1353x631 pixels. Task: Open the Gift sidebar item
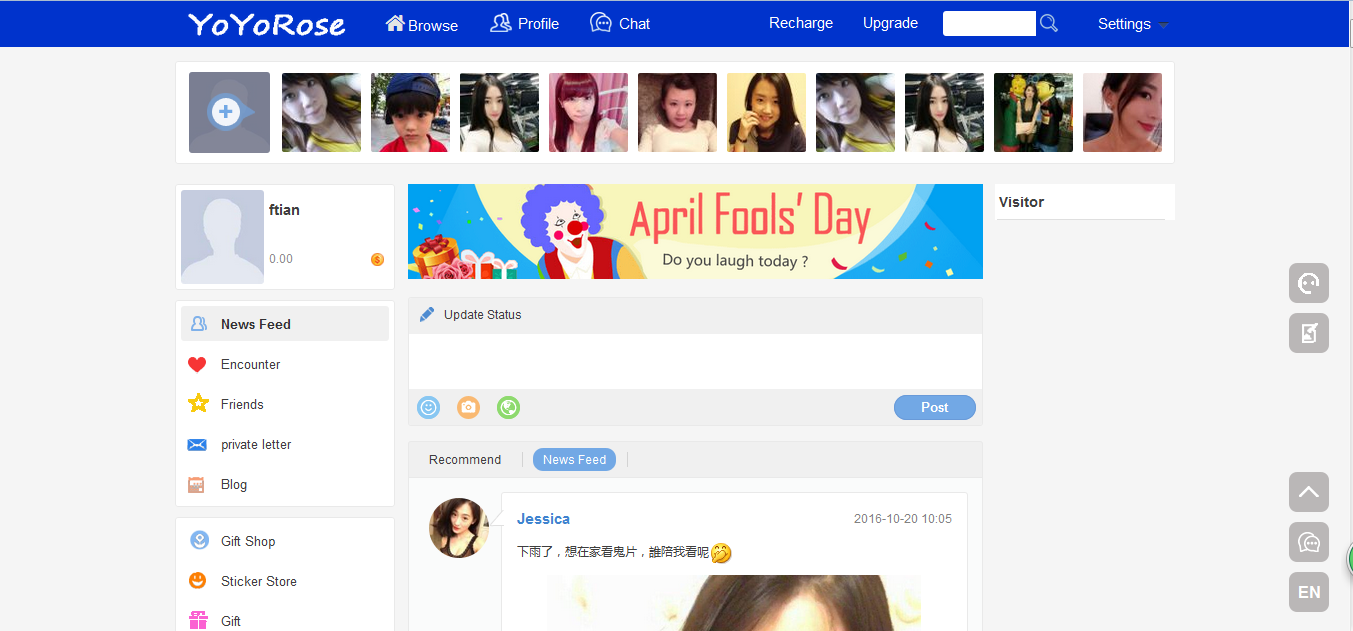pyautogui.click(x=285, y=621)
